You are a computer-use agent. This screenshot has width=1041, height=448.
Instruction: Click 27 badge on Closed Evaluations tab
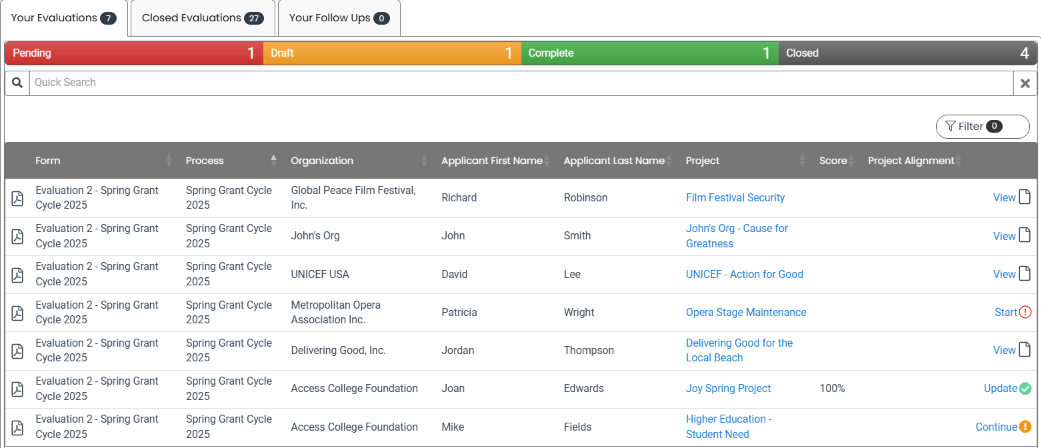(254, 19)
